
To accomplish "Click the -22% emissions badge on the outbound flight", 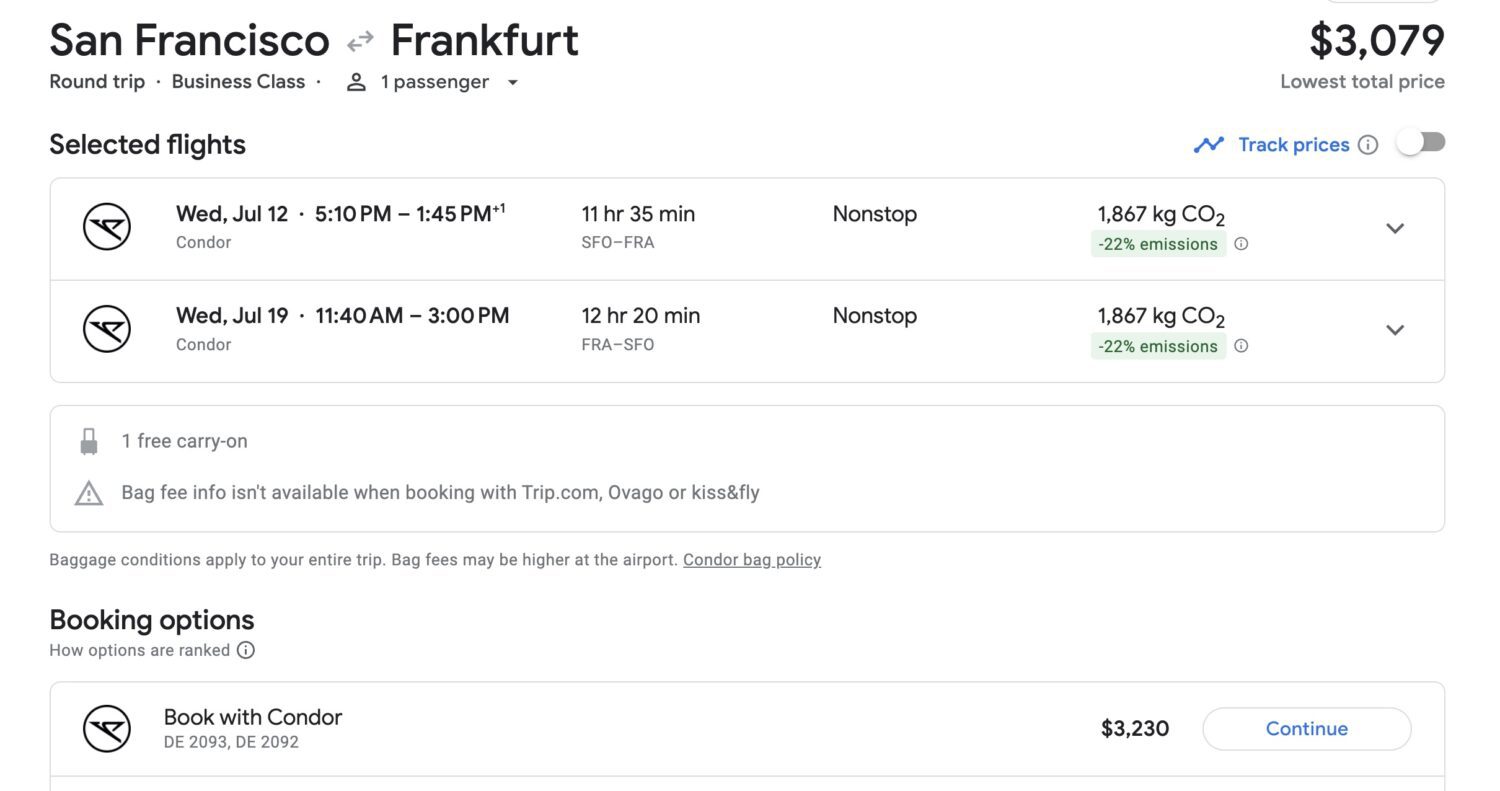I will tap(1158, 243).
